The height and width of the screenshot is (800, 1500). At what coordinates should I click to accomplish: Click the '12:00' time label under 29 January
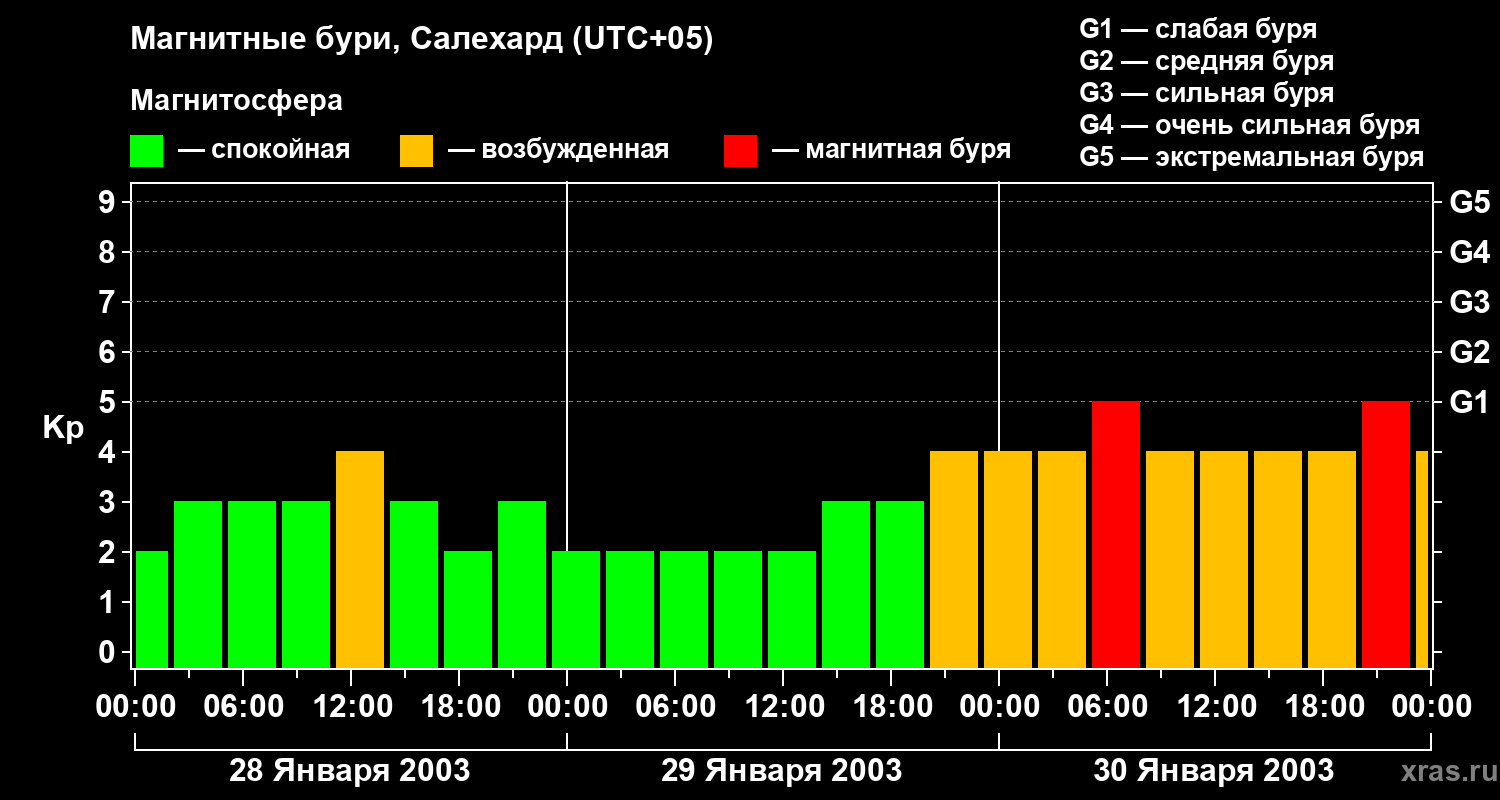pos(783,707)
